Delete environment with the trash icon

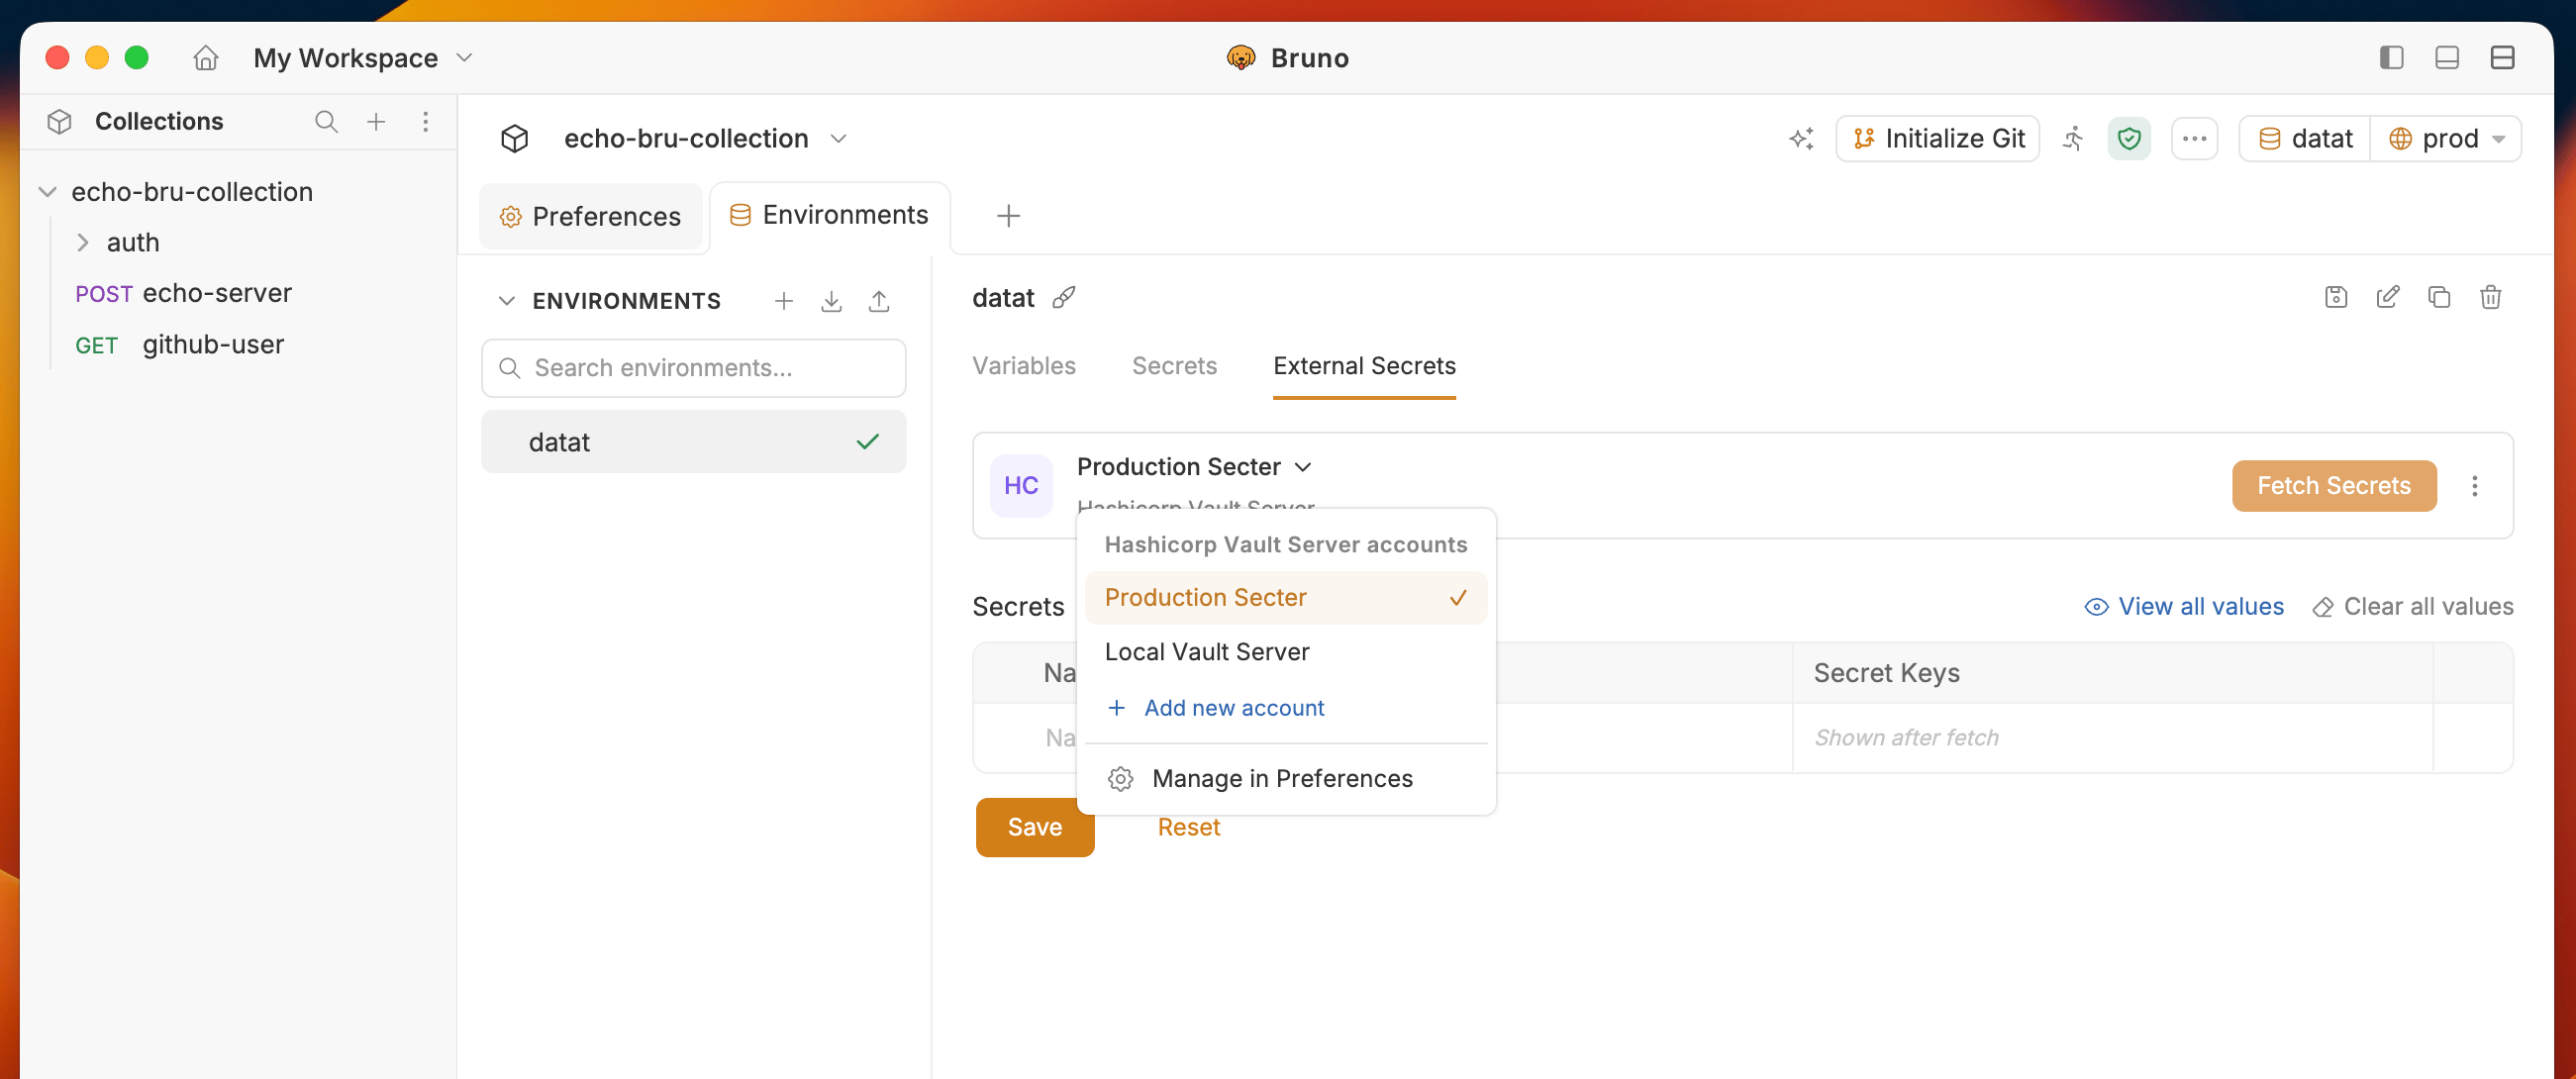2490,298
